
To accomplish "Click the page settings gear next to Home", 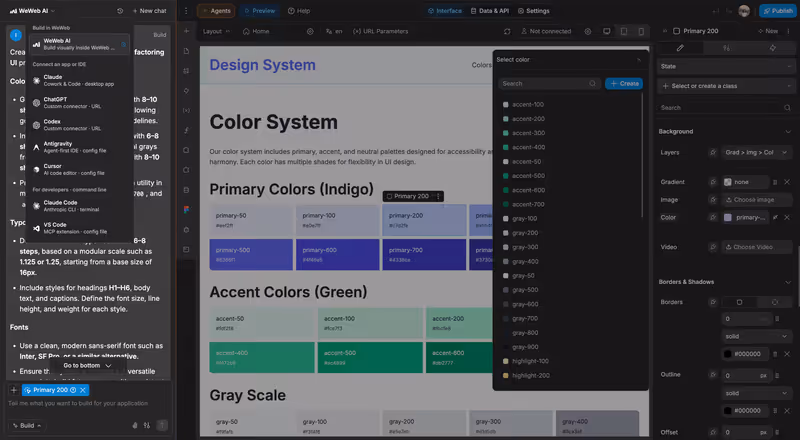I will point(310,31).
